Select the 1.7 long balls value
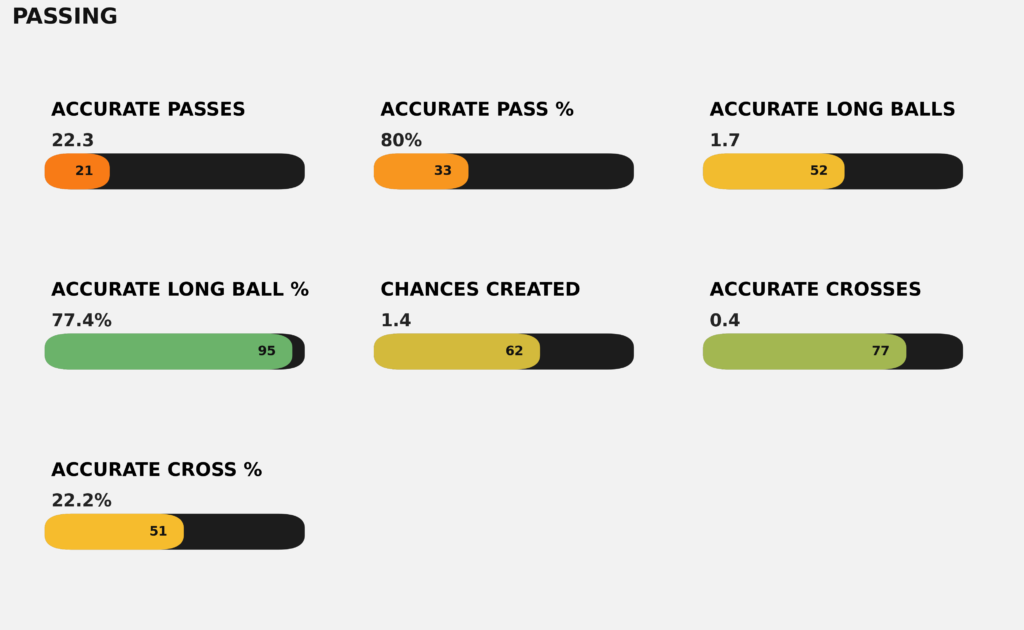This screenshot has height=630, width=1024. (x=725, y=141)
